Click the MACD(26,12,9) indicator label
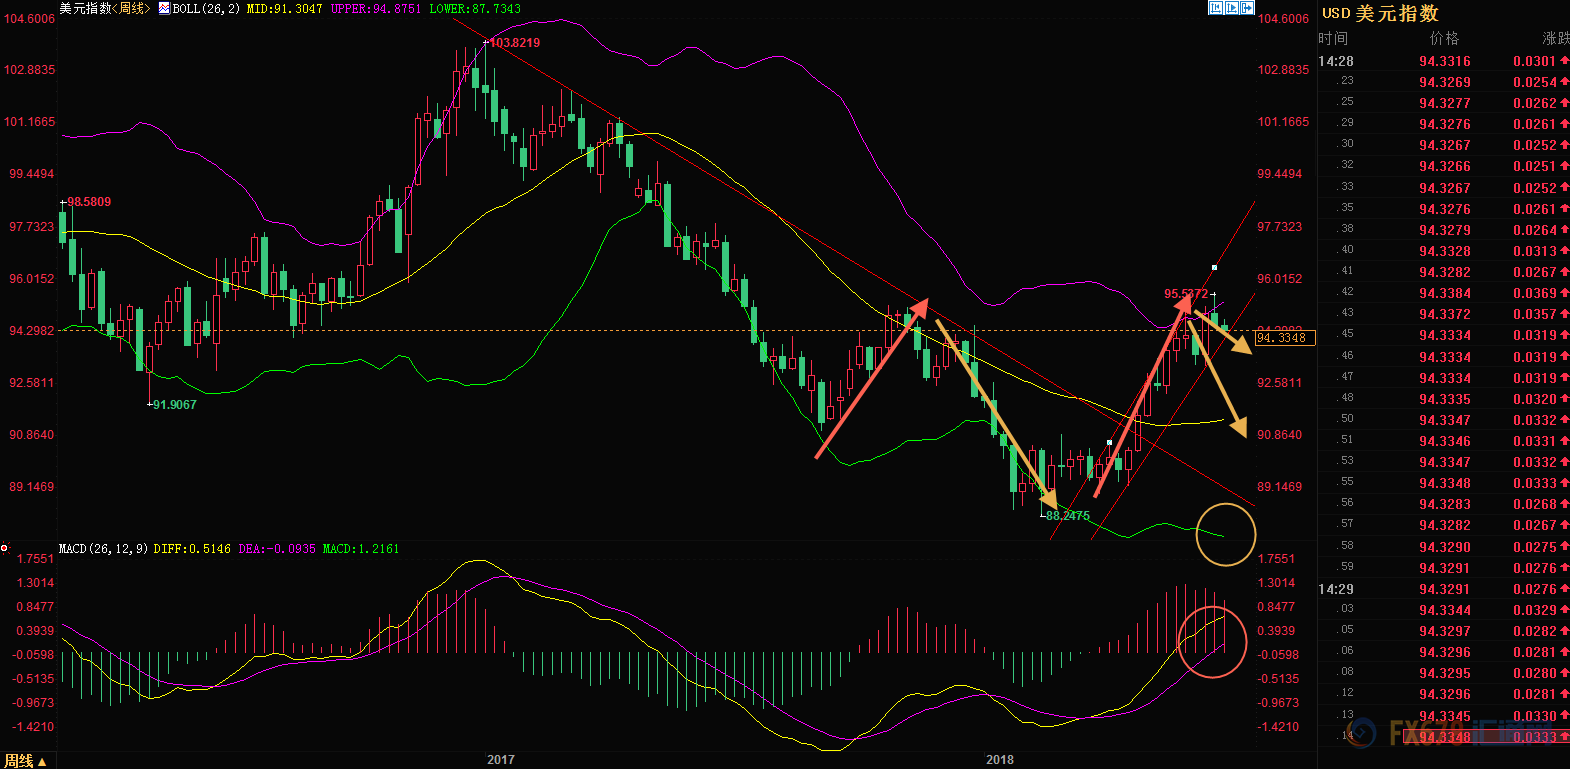1570x769 pixels. coord(103,549)
